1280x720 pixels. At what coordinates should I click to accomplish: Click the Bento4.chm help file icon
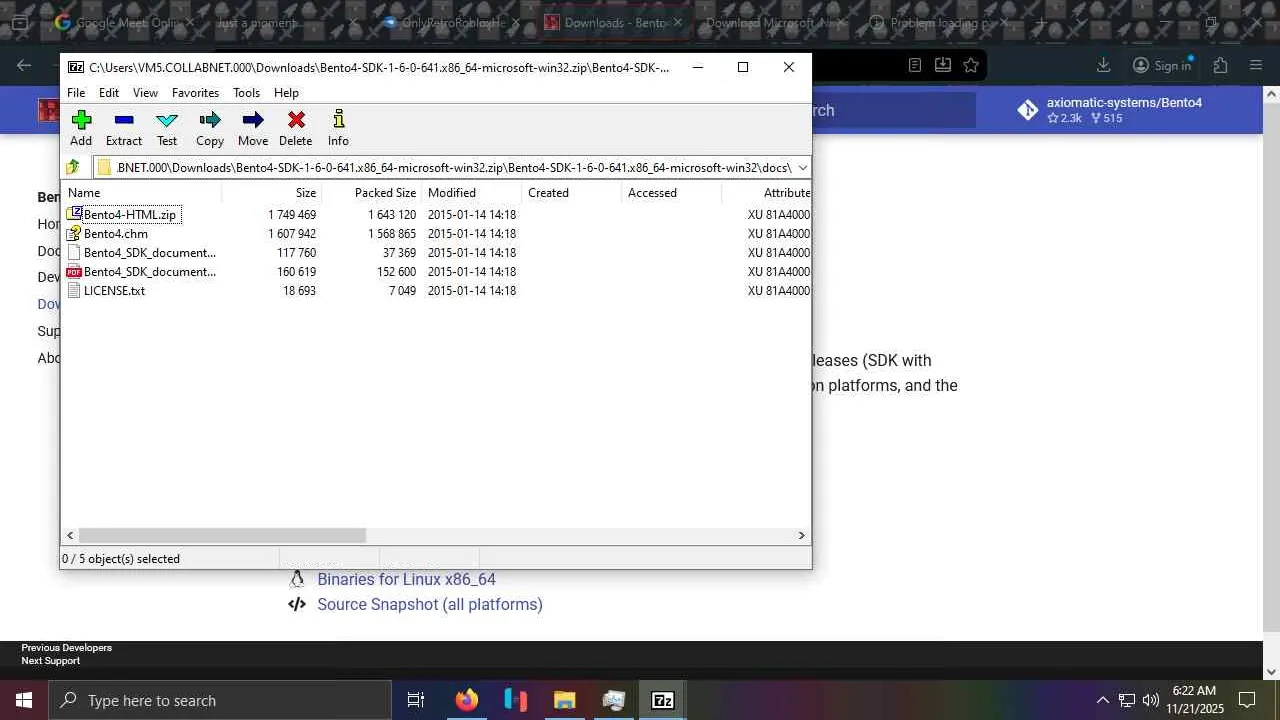tap(74, 233)
